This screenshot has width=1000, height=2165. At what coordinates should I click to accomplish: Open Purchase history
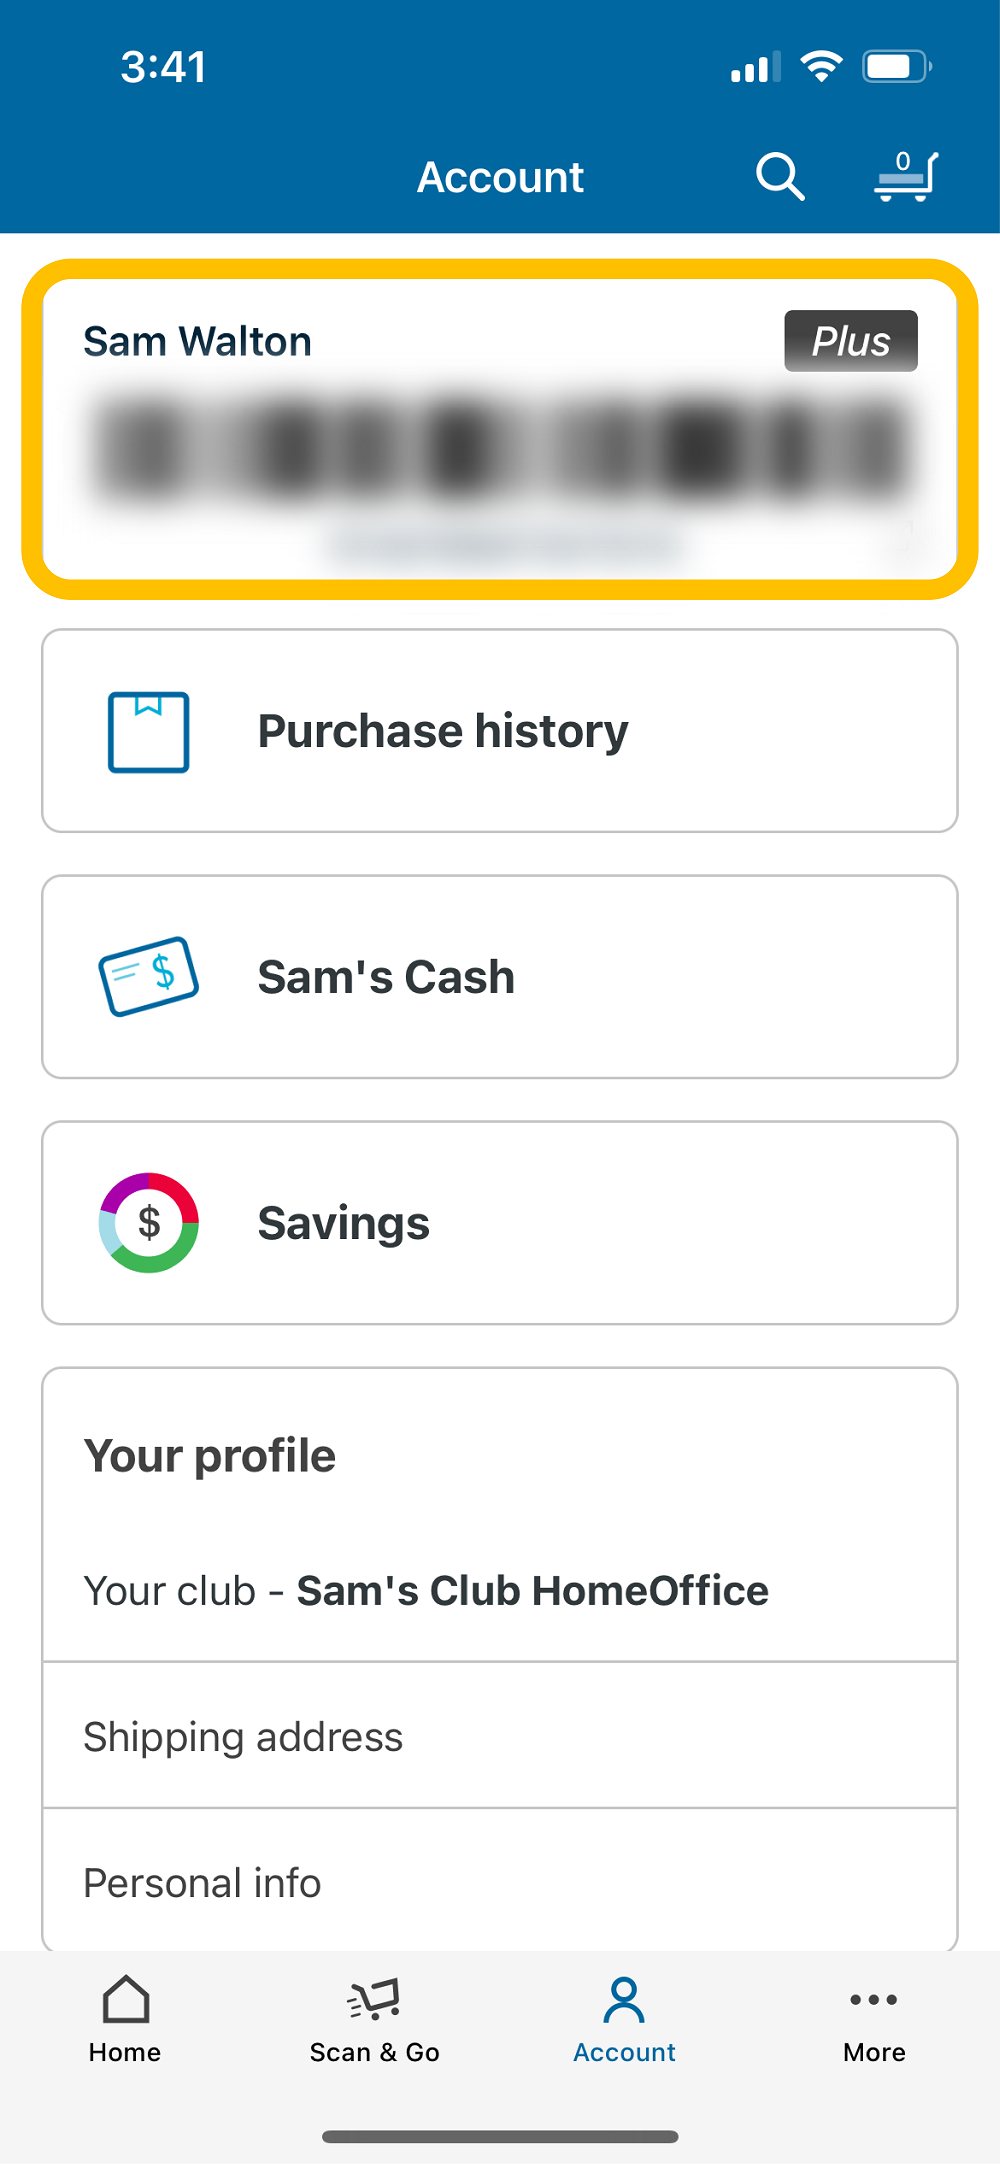443,731
